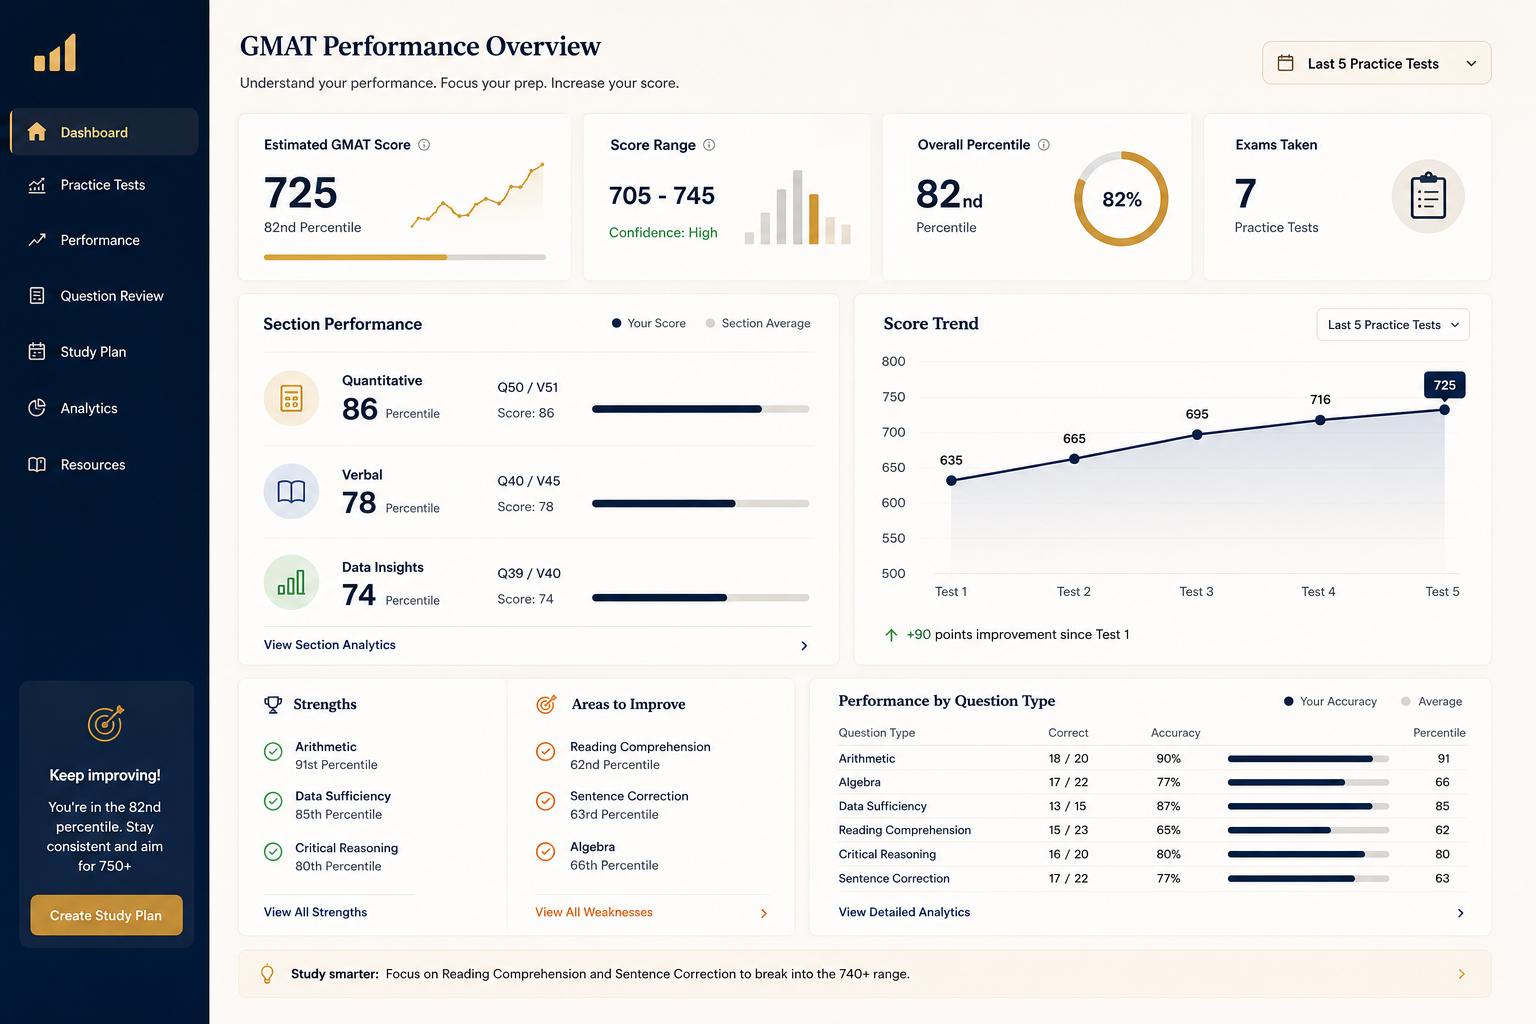Click the Score Range bar histogram
The height and width of the screenshot is (1024, 1536).
click(x=797, y=207)
